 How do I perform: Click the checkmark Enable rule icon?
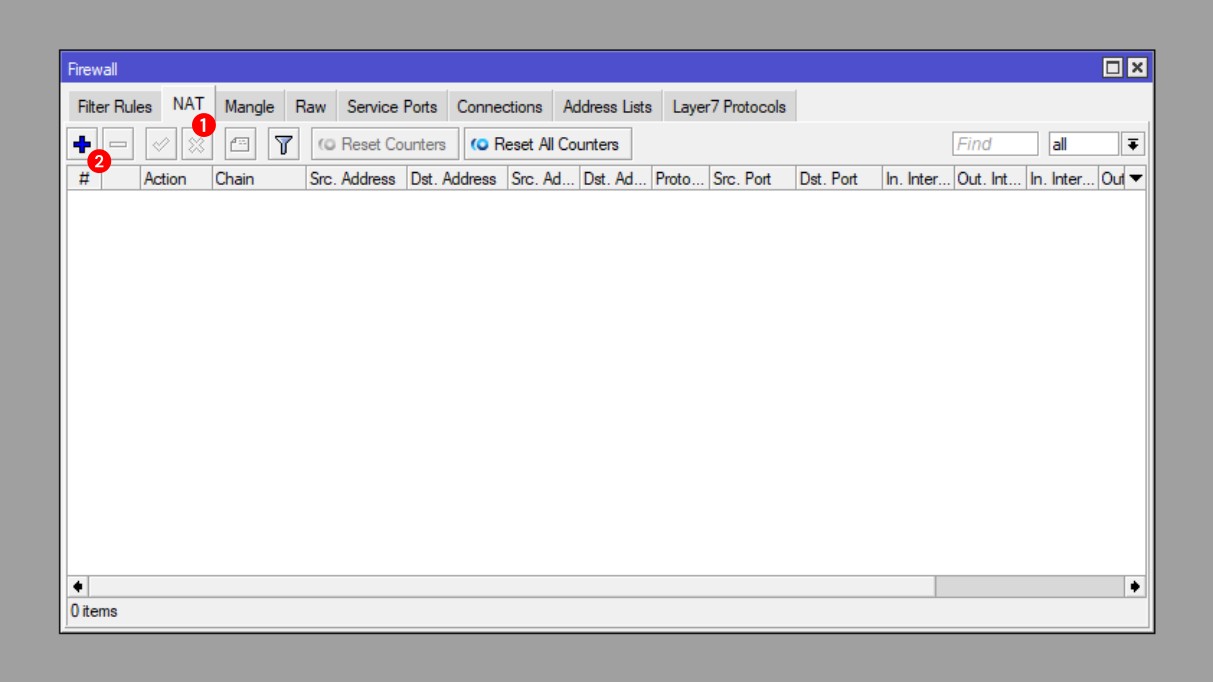pos(160,145)
